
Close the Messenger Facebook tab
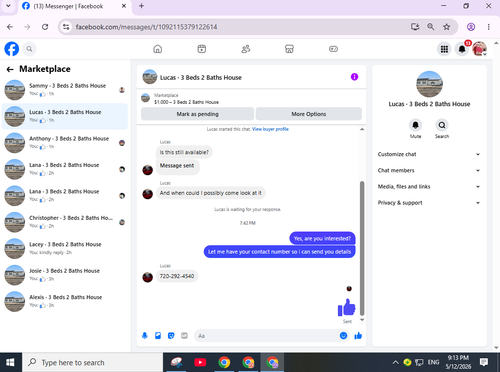click(x=124, y=6)
